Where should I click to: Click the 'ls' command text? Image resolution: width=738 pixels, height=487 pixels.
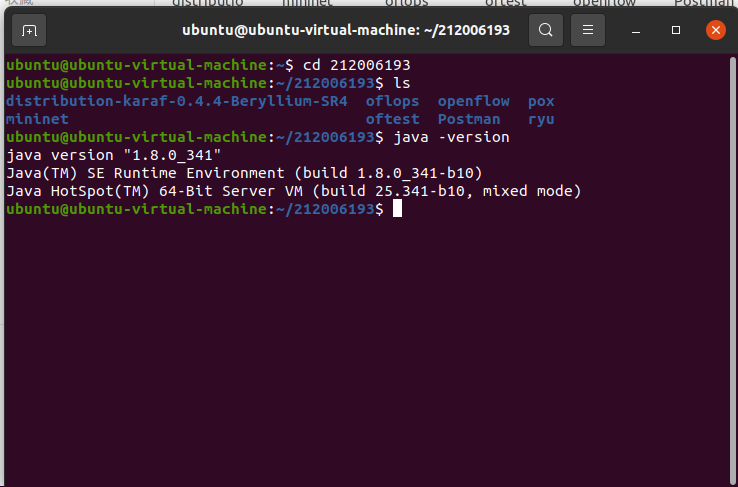pos(402,83)
